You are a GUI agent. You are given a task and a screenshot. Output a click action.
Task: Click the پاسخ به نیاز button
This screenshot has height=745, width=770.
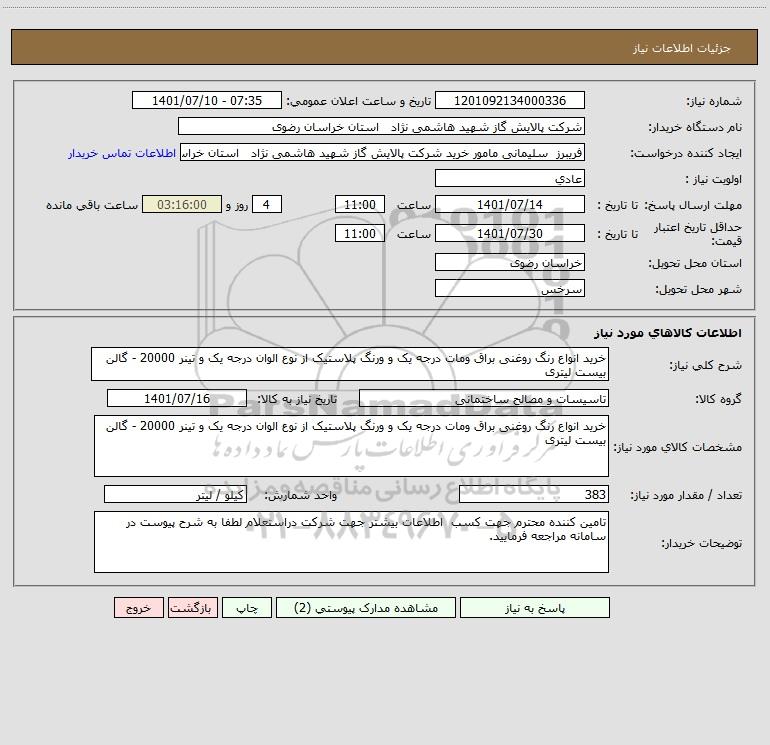click(535, 607)
